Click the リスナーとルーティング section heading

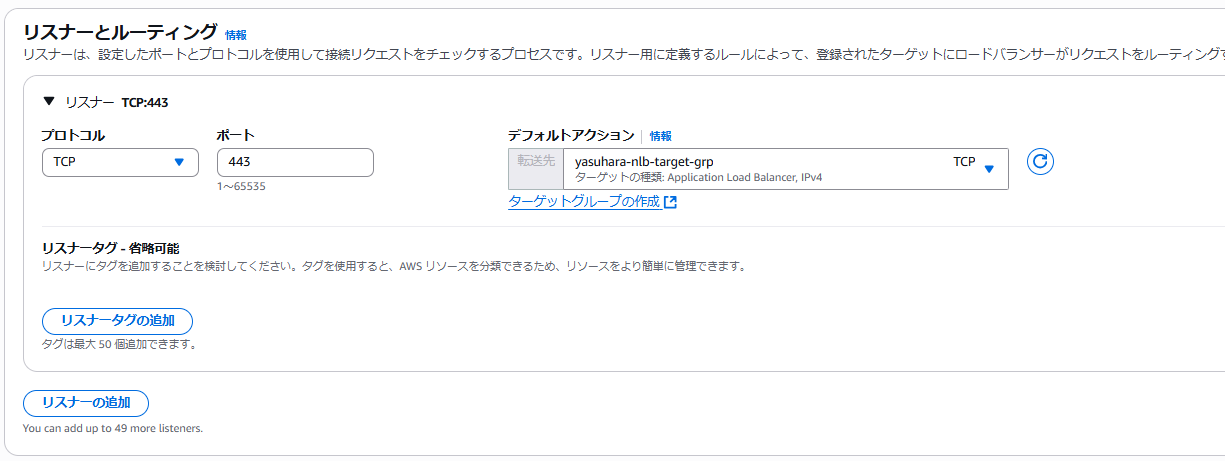tap(120, 33)
